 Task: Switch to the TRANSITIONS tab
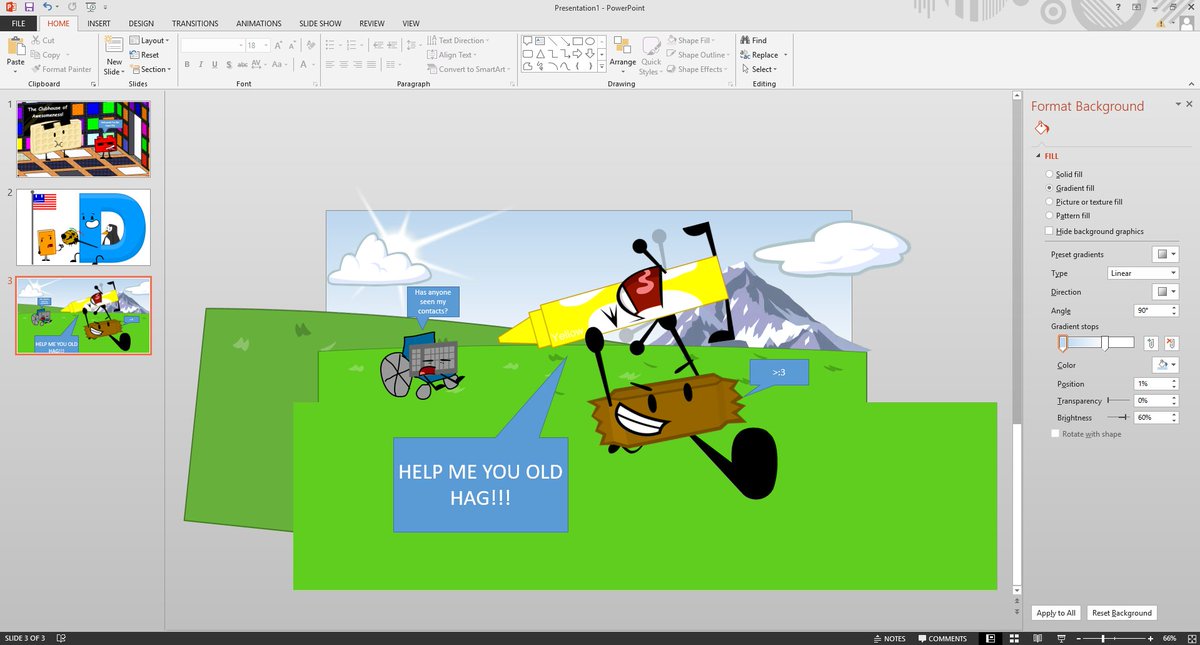195,23
